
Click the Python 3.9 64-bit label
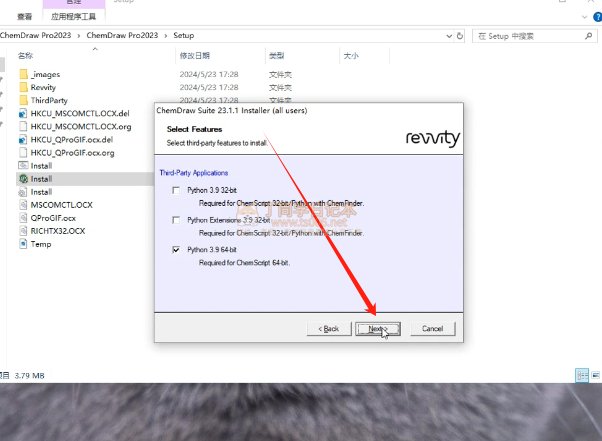point(212,250)
